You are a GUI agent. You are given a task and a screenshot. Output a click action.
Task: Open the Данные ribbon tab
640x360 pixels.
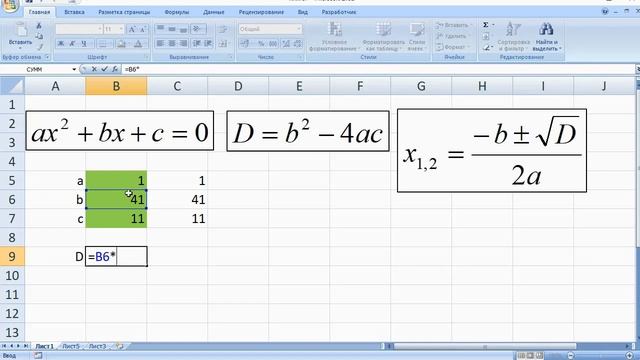214,12
